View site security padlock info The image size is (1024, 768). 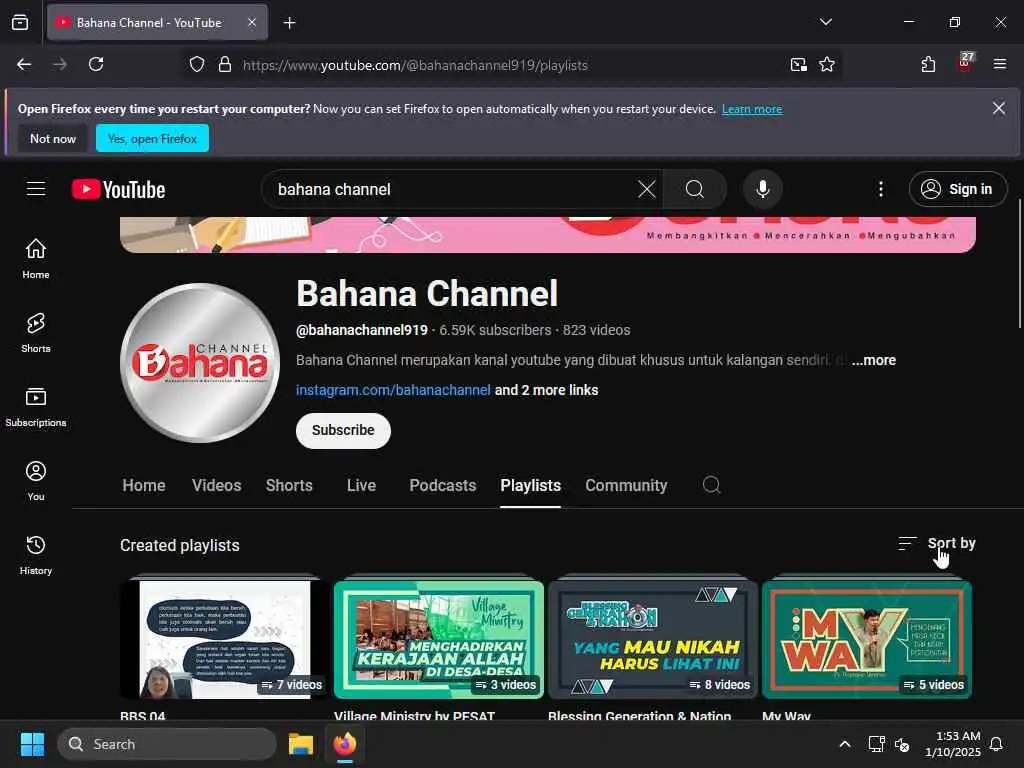[x=225, y=65]
